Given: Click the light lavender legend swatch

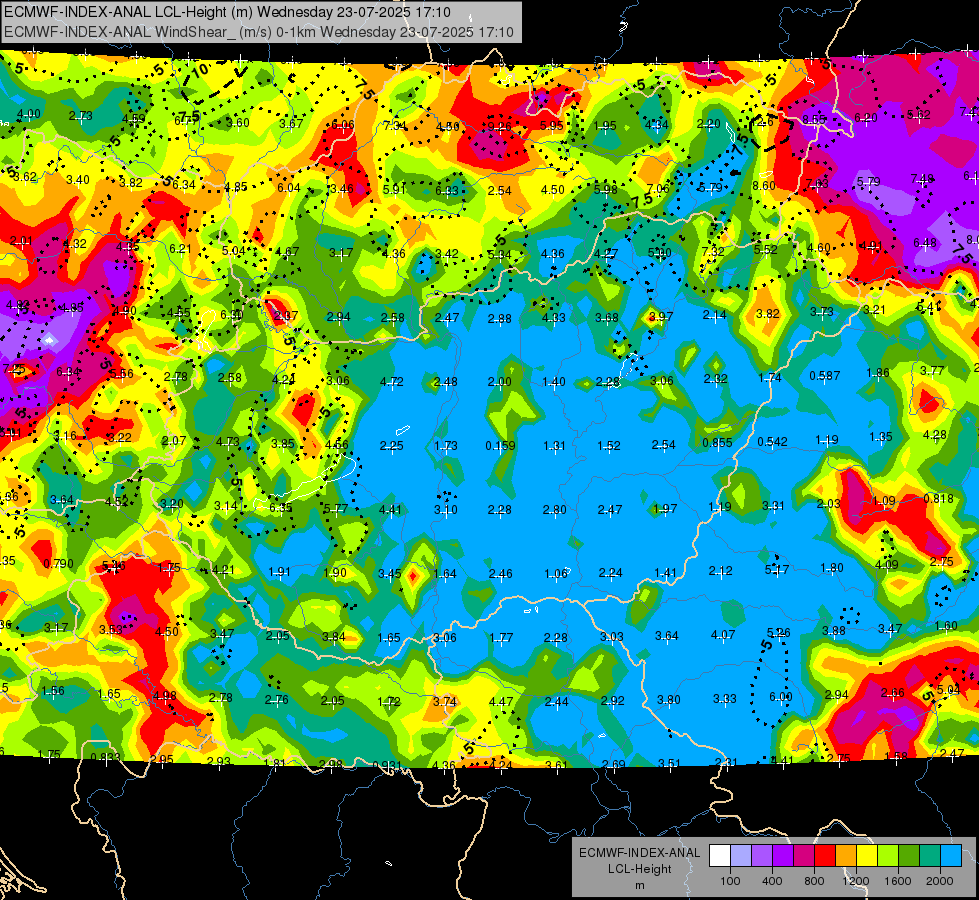Looking at the screenshot, I should tap(741, 856).
